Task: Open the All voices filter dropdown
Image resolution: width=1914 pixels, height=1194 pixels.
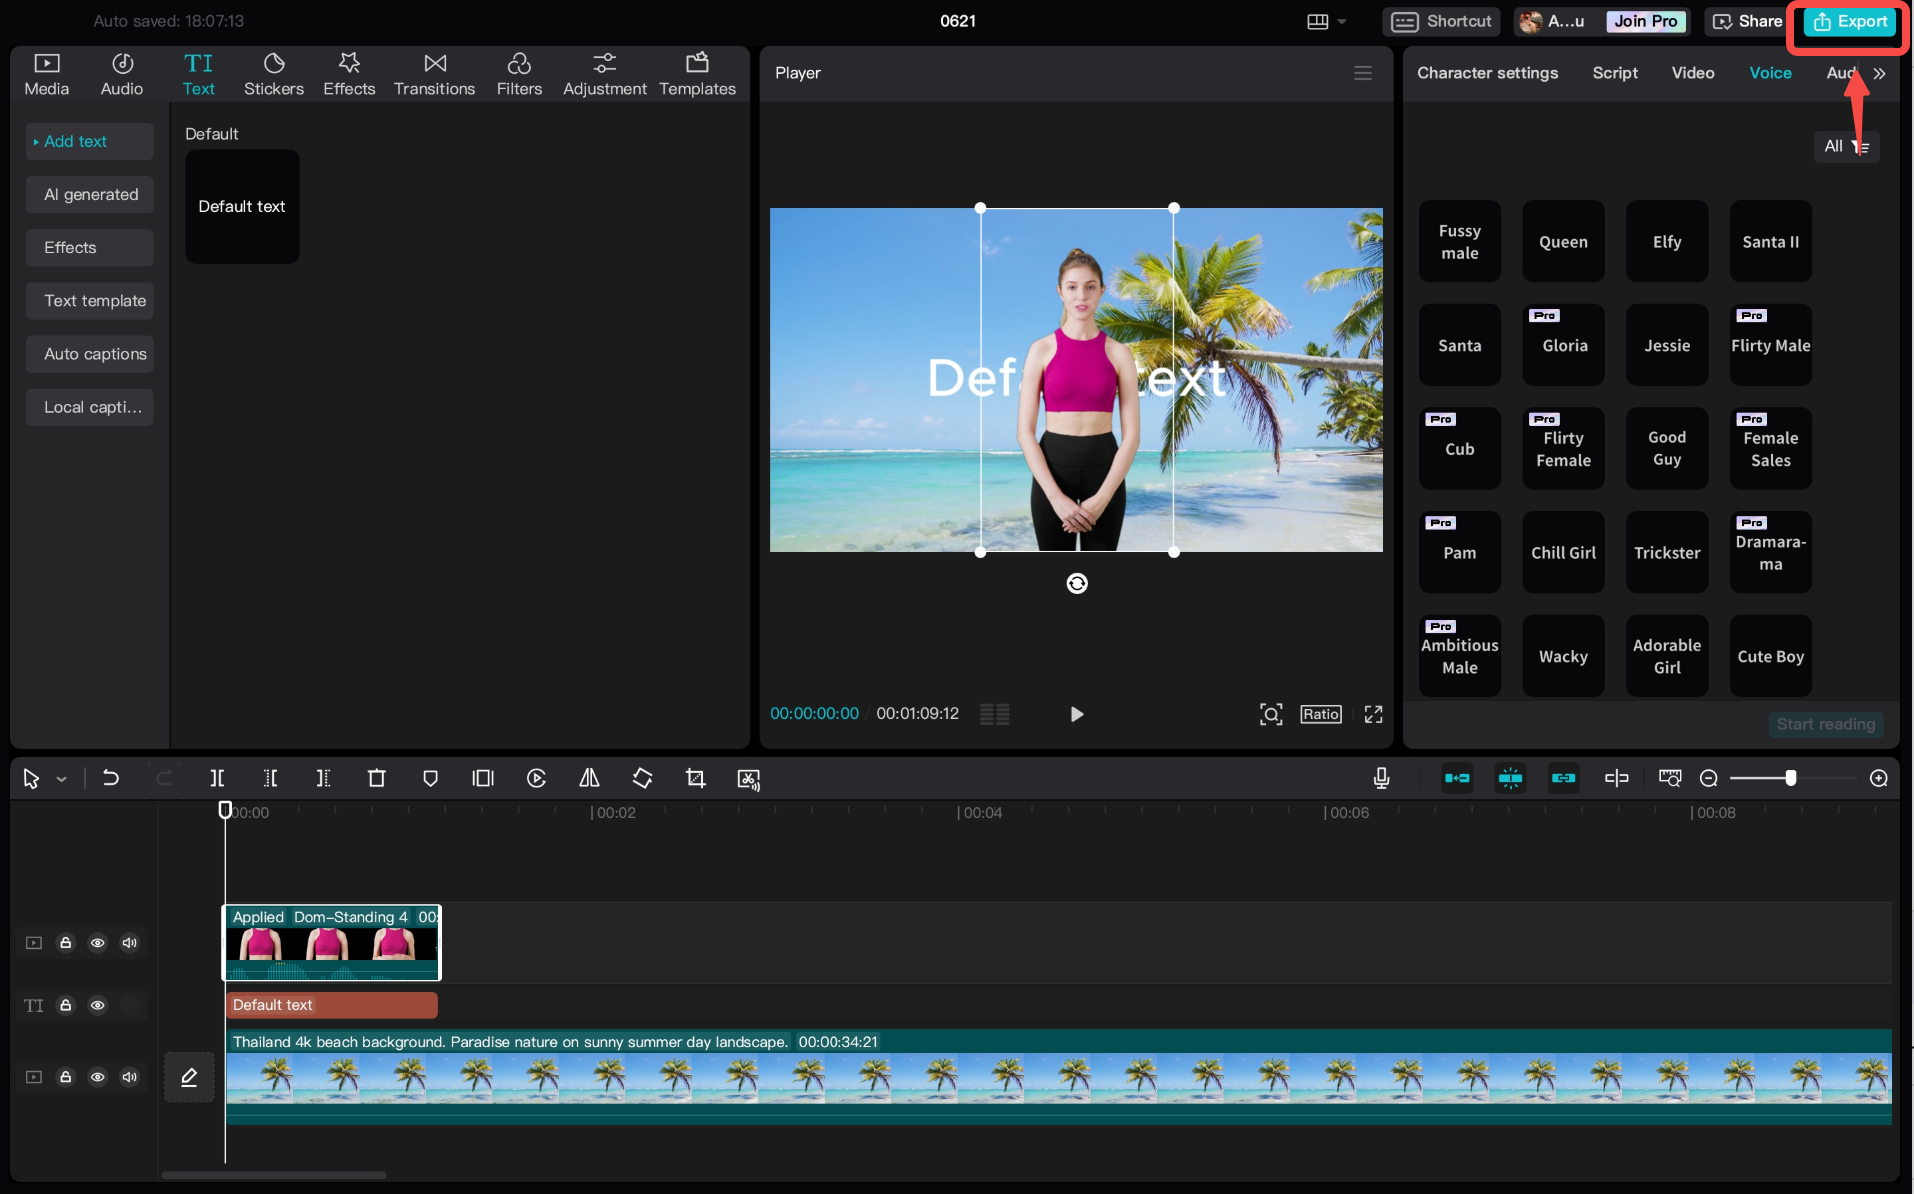Action: (x=1846, y=146)
